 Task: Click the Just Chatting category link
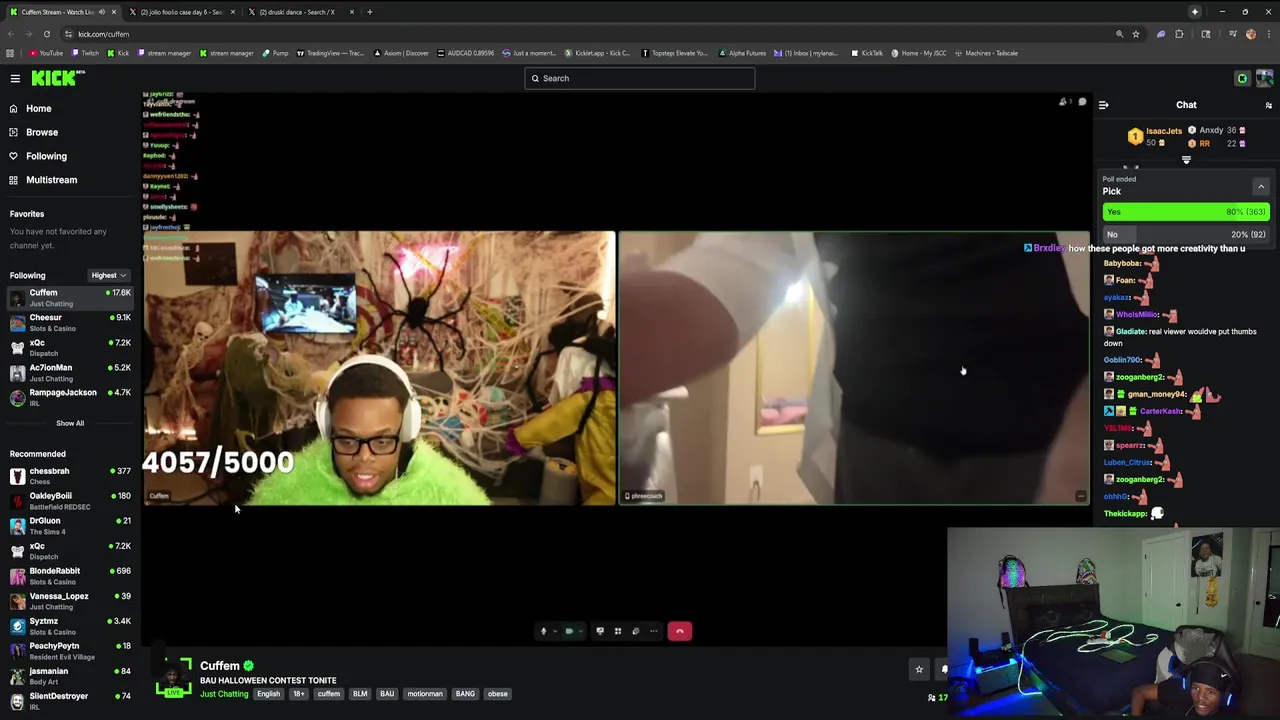[224, 694]
